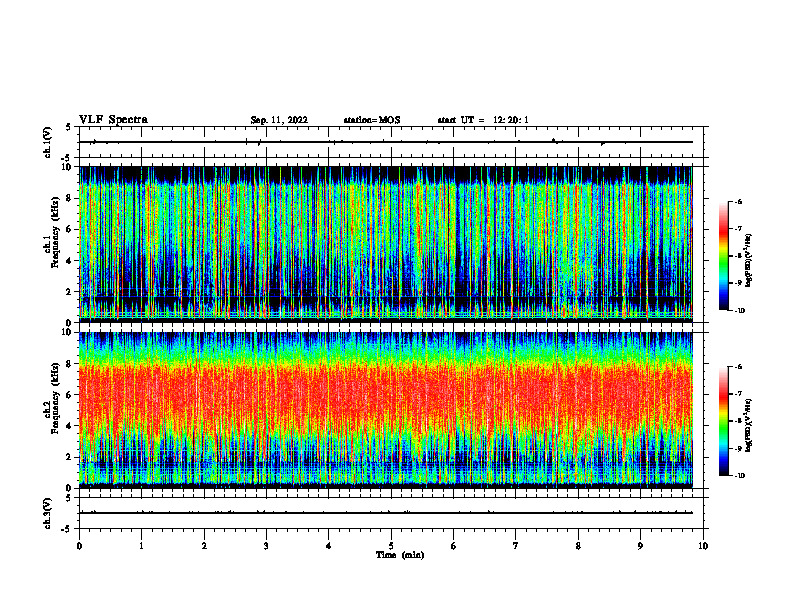Viewport: 792px width, 612px height.
Task: Click the "-7" tick on ch.1 color bar
Action: (x=738, y=229)
